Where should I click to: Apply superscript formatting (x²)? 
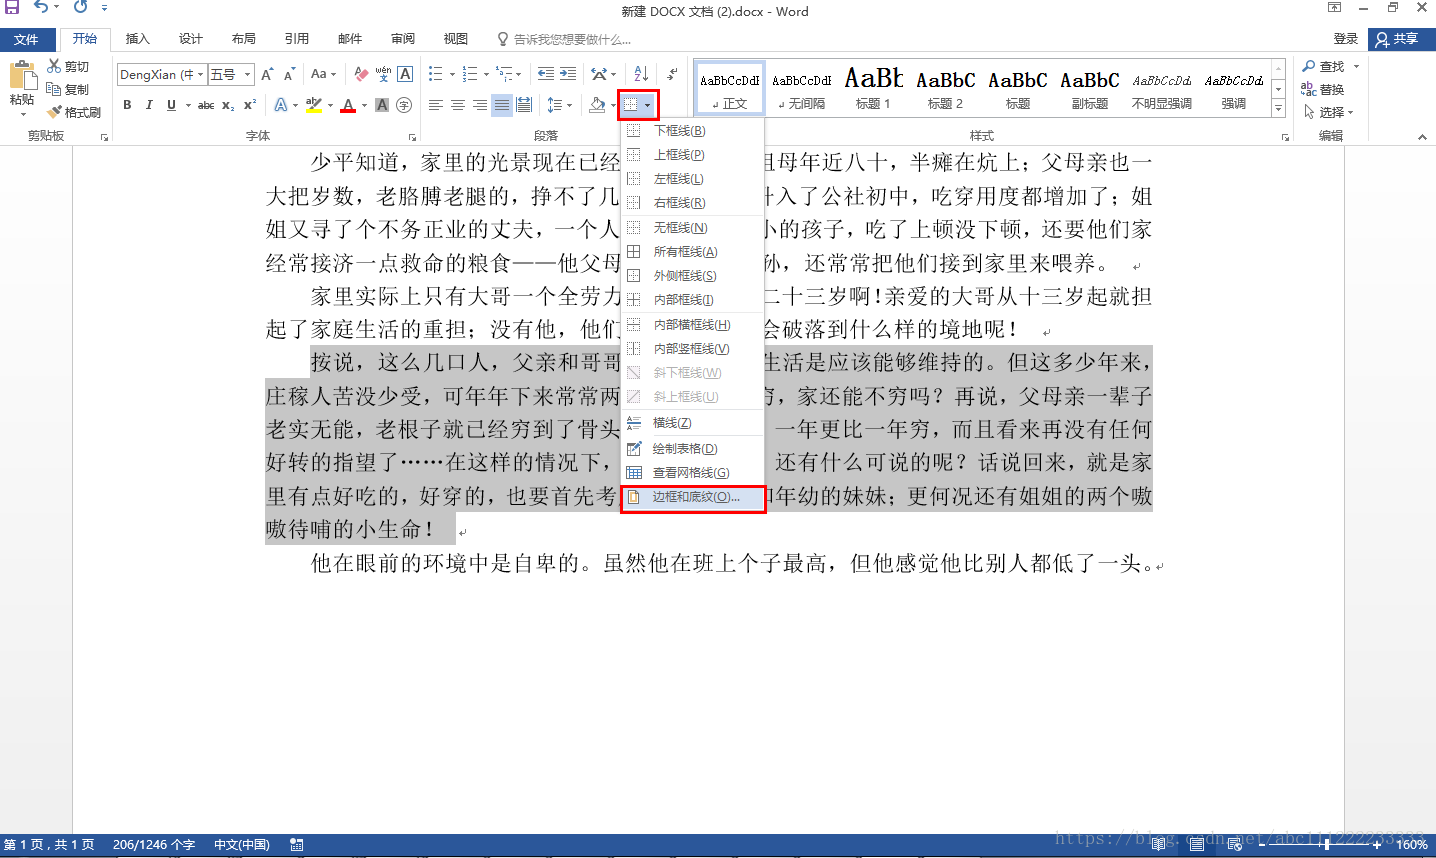pyautogui.click(x=250, y=105)
